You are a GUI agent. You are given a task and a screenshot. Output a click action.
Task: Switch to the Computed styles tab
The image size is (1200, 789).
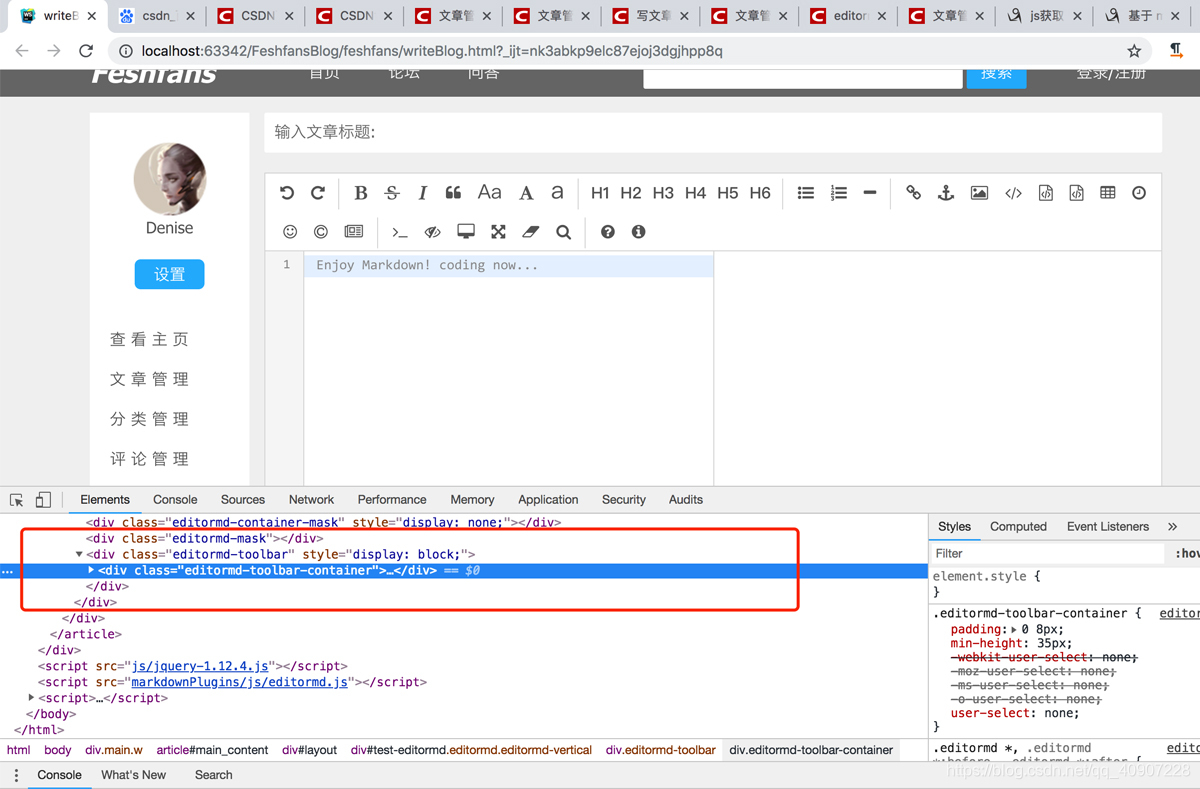pos(1018,527)
